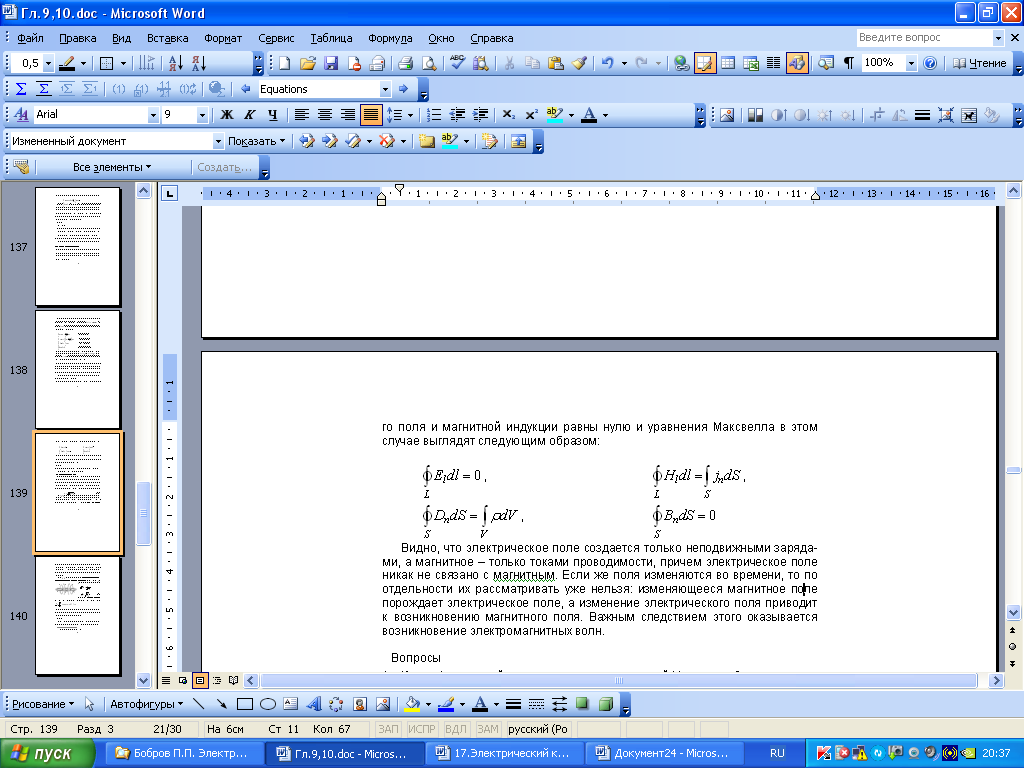Open a file with the Open folder icon
Screen dimensions: 1024x768
308,63
